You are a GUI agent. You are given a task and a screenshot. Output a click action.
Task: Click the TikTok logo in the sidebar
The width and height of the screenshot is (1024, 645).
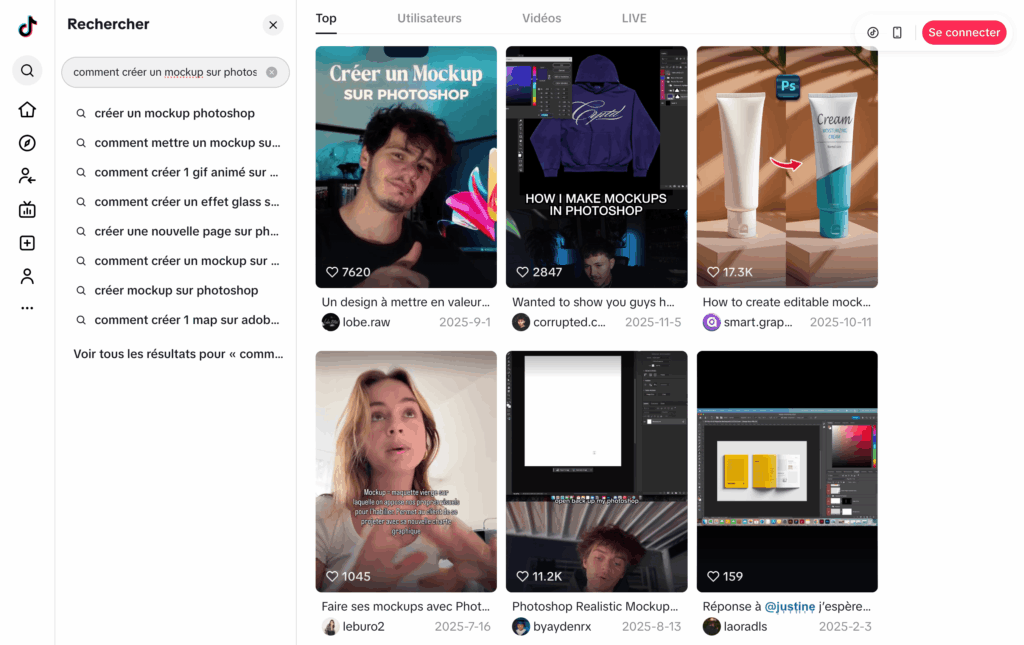pyautogui.click(x=26, y=26)
